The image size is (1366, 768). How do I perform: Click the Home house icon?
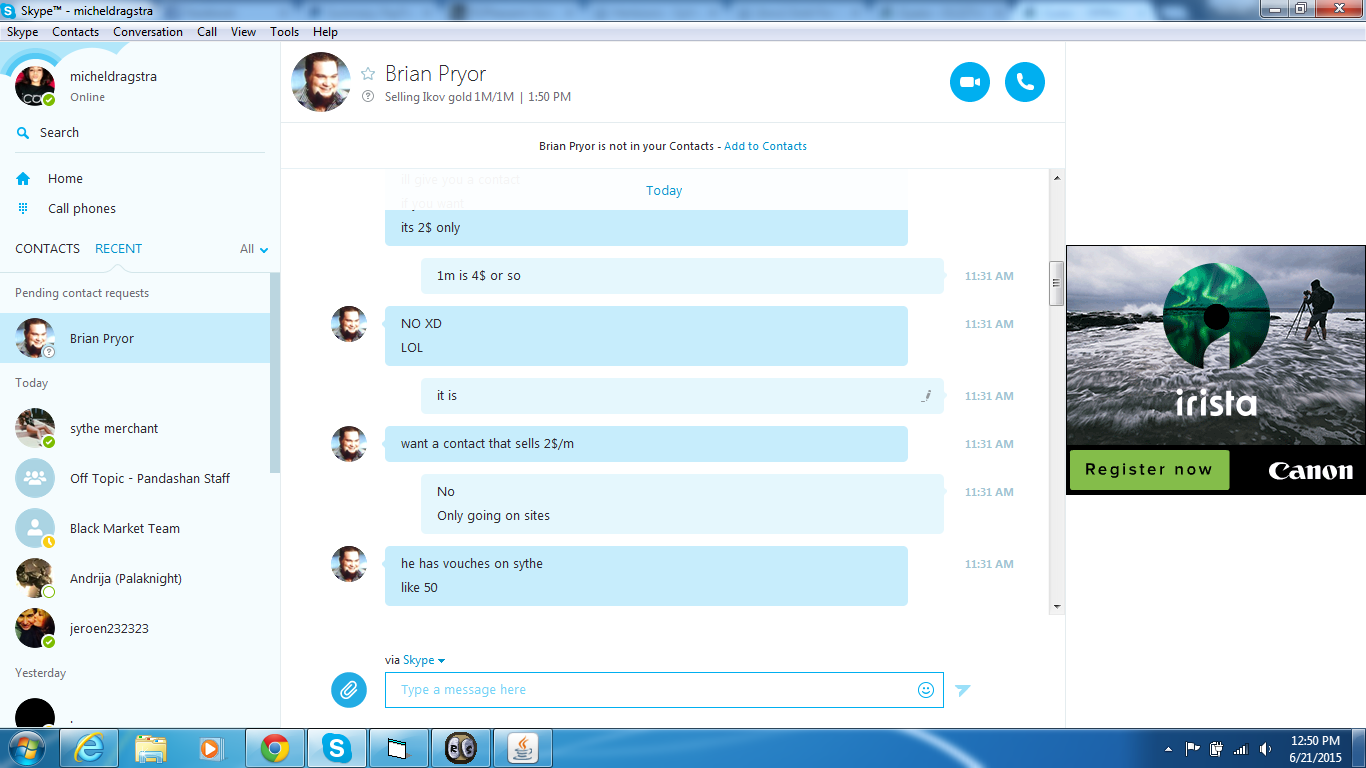click(23, 178)
